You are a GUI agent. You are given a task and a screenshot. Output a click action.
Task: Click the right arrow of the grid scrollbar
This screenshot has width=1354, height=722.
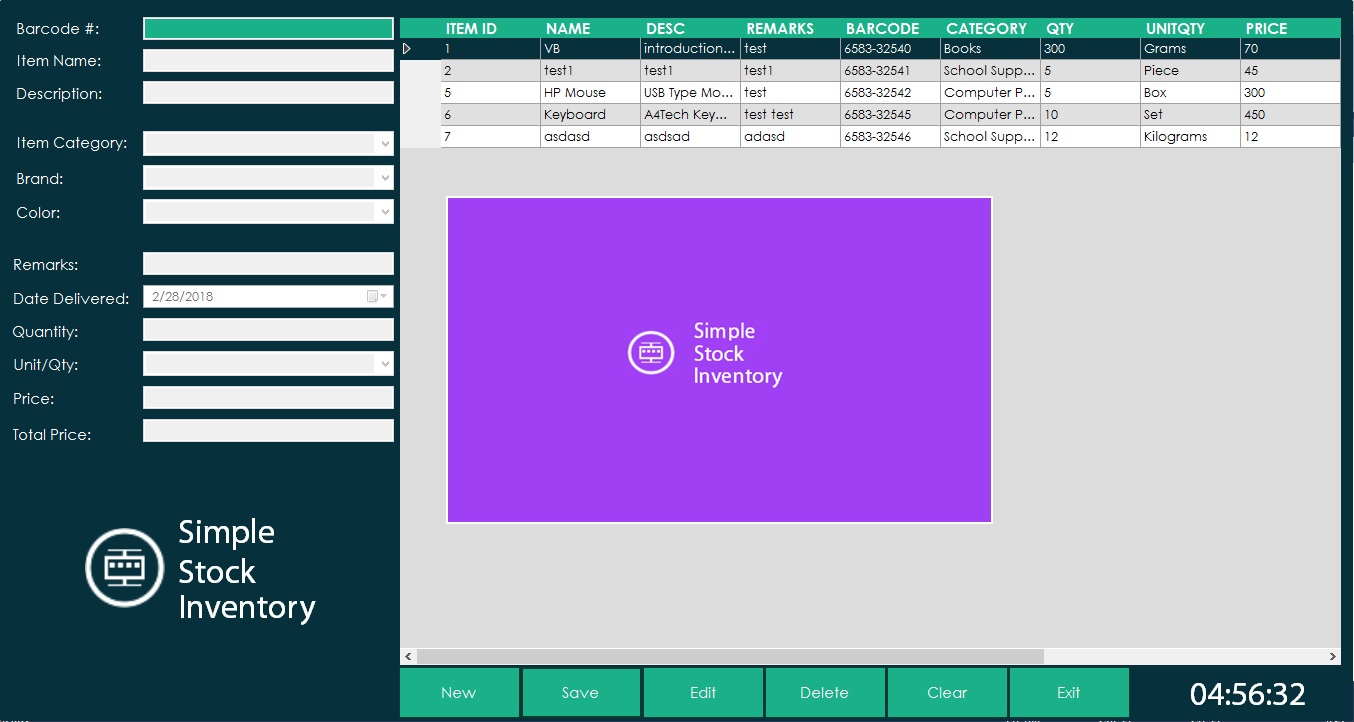point(1333,657)
